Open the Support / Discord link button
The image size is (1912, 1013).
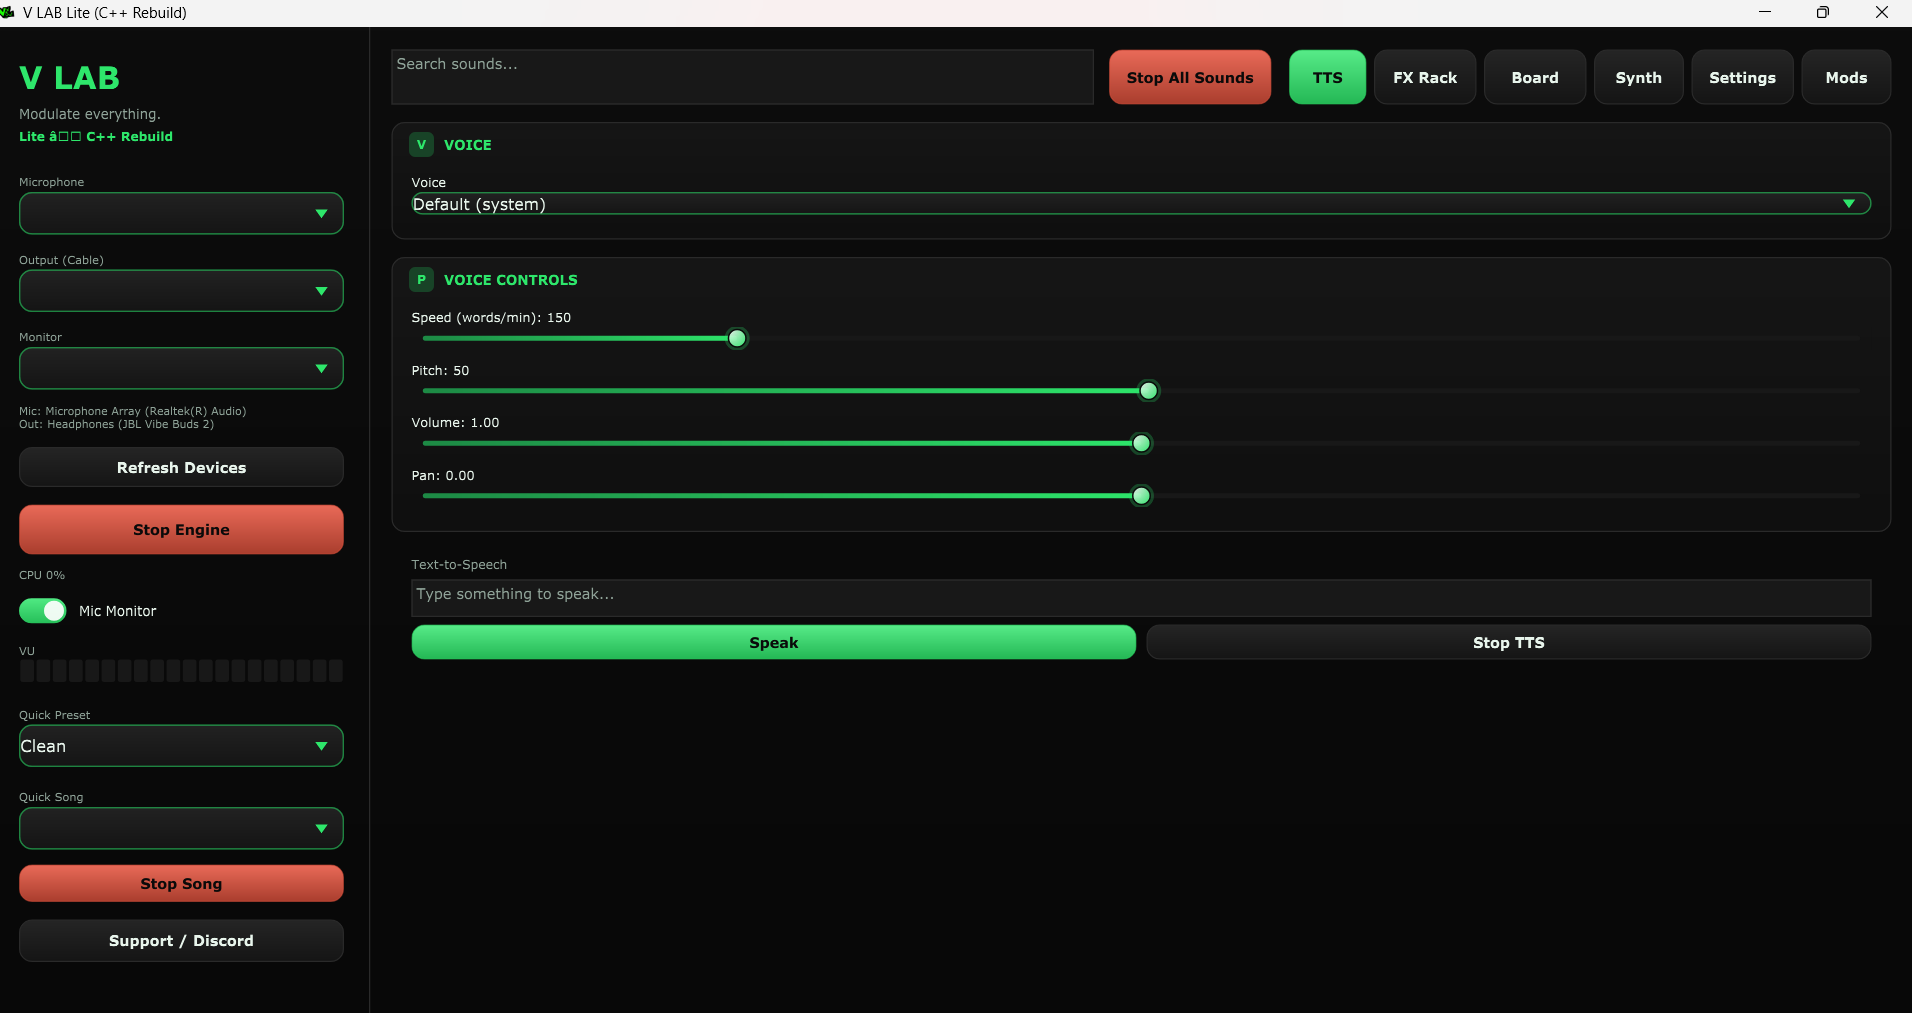(181, 940)
